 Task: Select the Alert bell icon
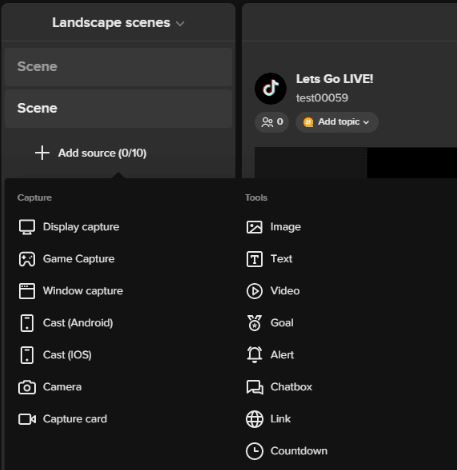[x=254, y=355]
